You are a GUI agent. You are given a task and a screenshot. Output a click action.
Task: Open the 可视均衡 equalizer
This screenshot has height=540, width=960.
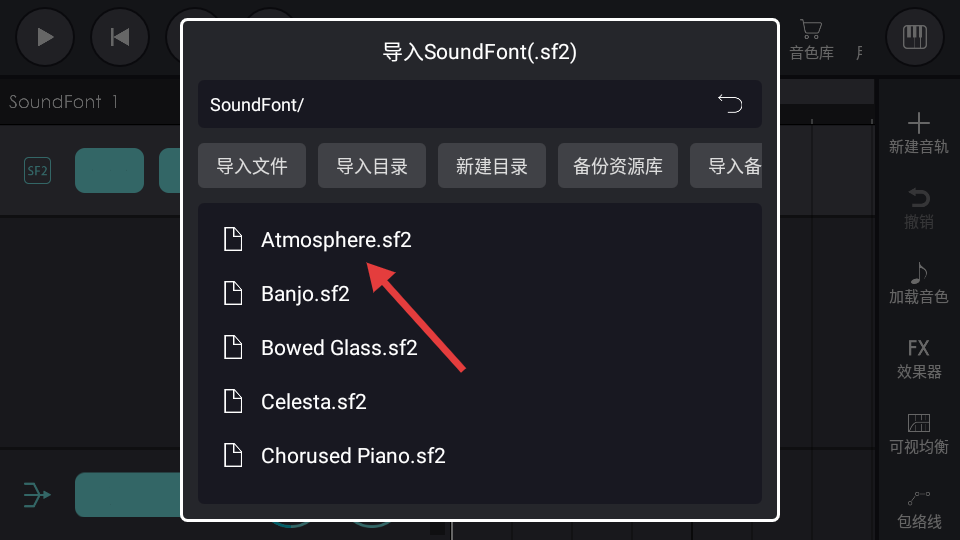tap(918, 433)
